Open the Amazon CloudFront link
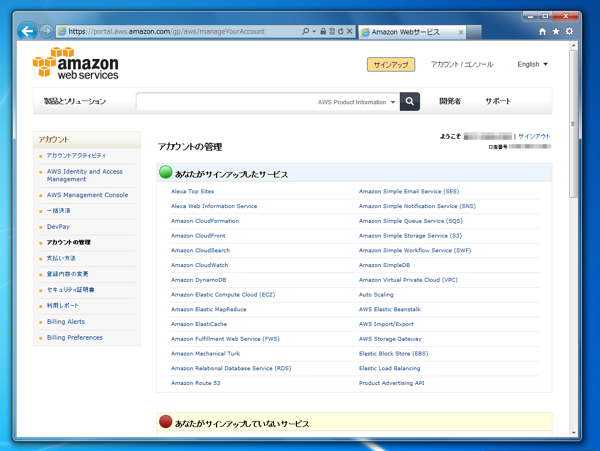The height and width of the screenshot is (451, 600). pos(198,236)
